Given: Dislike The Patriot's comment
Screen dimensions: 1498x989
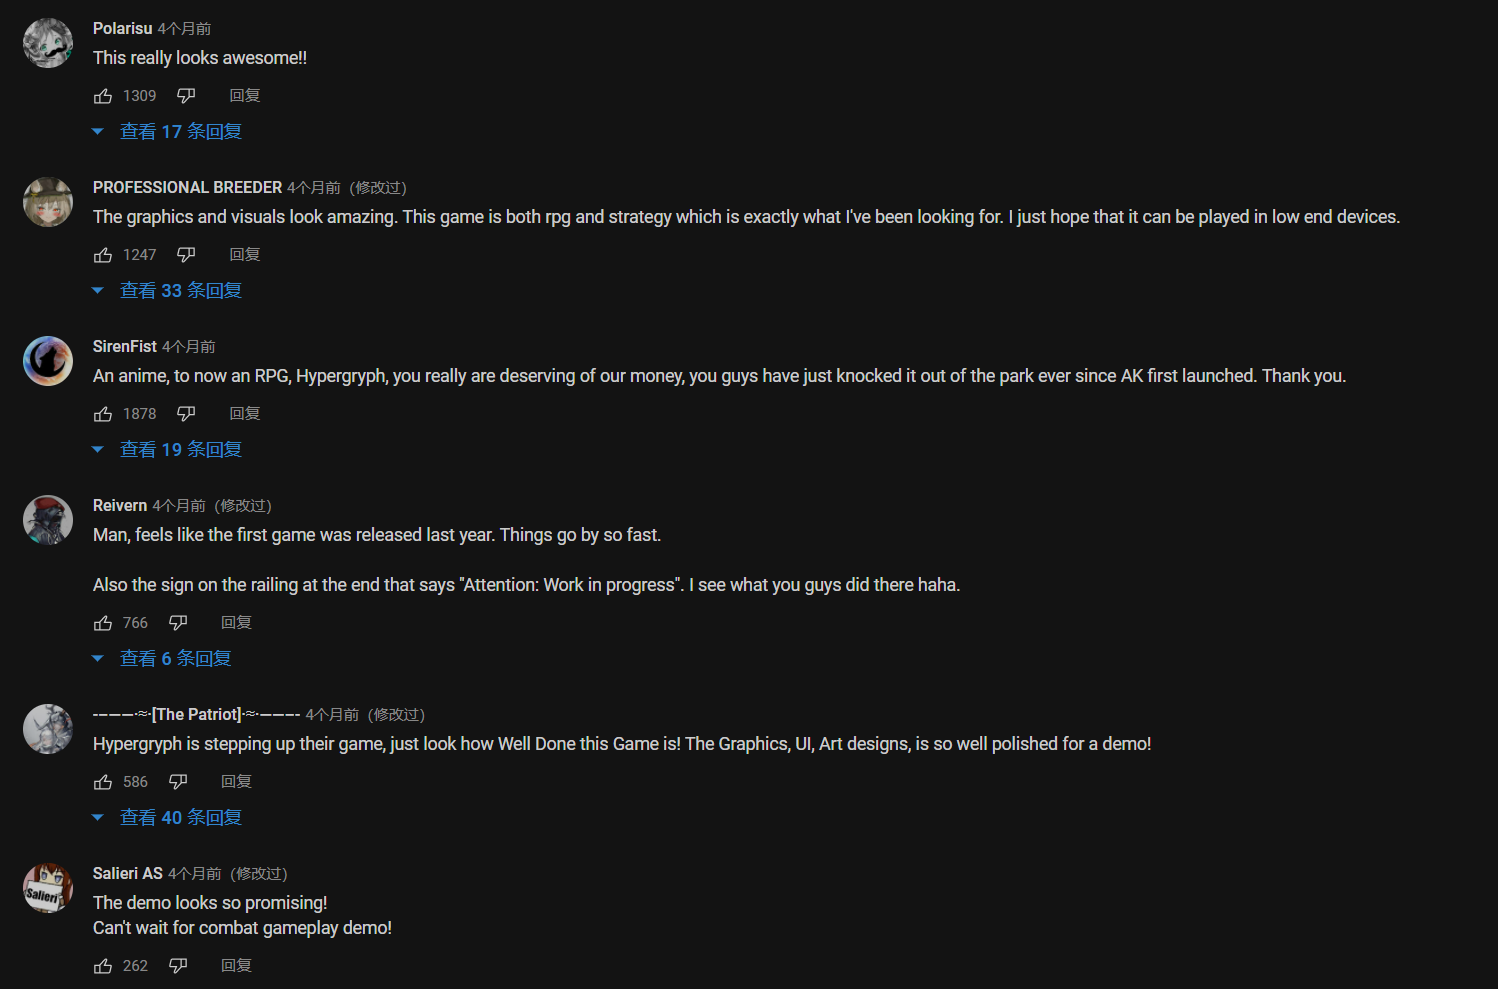Looking at the screenshot, I should pyautogui.click(x=178, y=782).
